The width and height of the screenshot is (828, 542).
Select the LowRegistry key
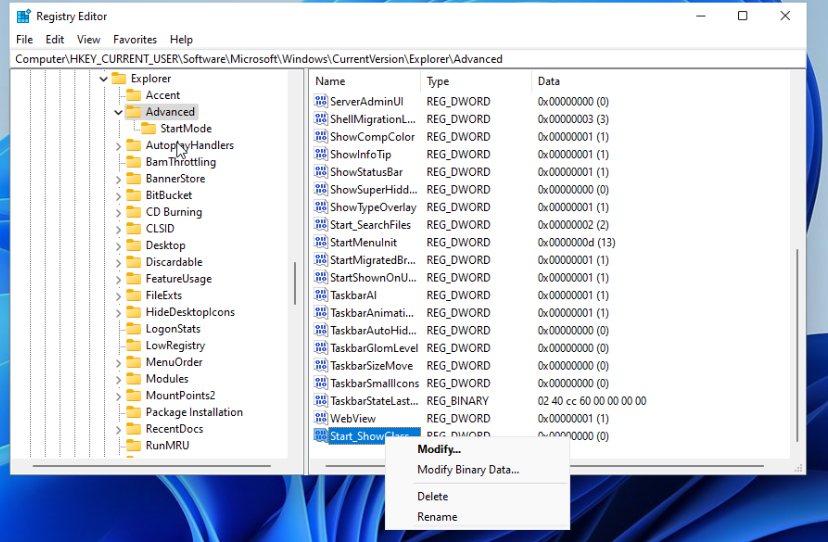click(175, 345)
